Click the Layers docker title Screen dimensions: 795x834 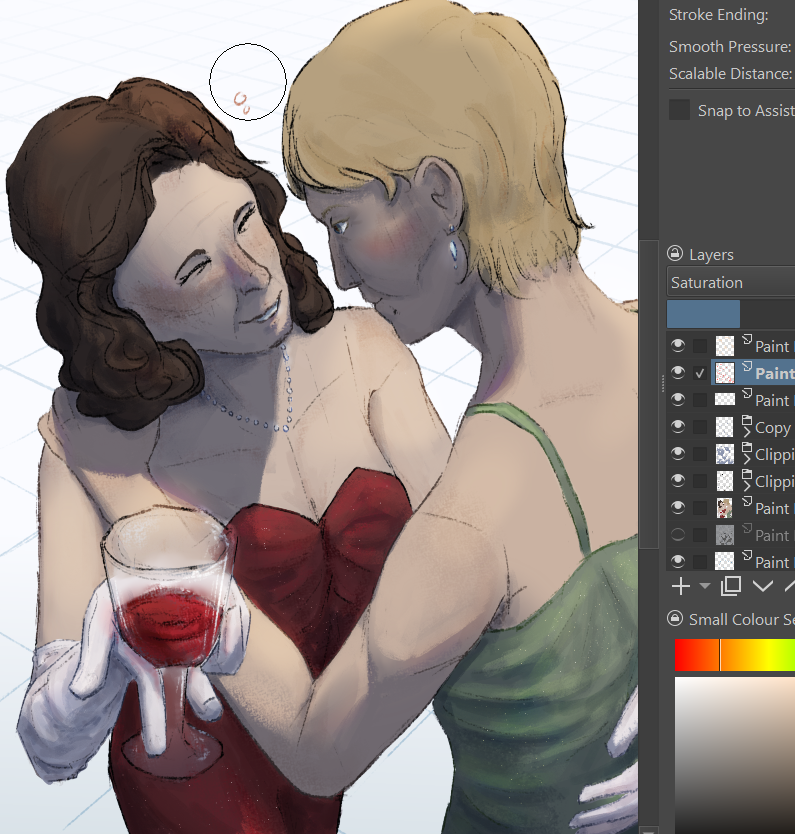coord(711,255)
